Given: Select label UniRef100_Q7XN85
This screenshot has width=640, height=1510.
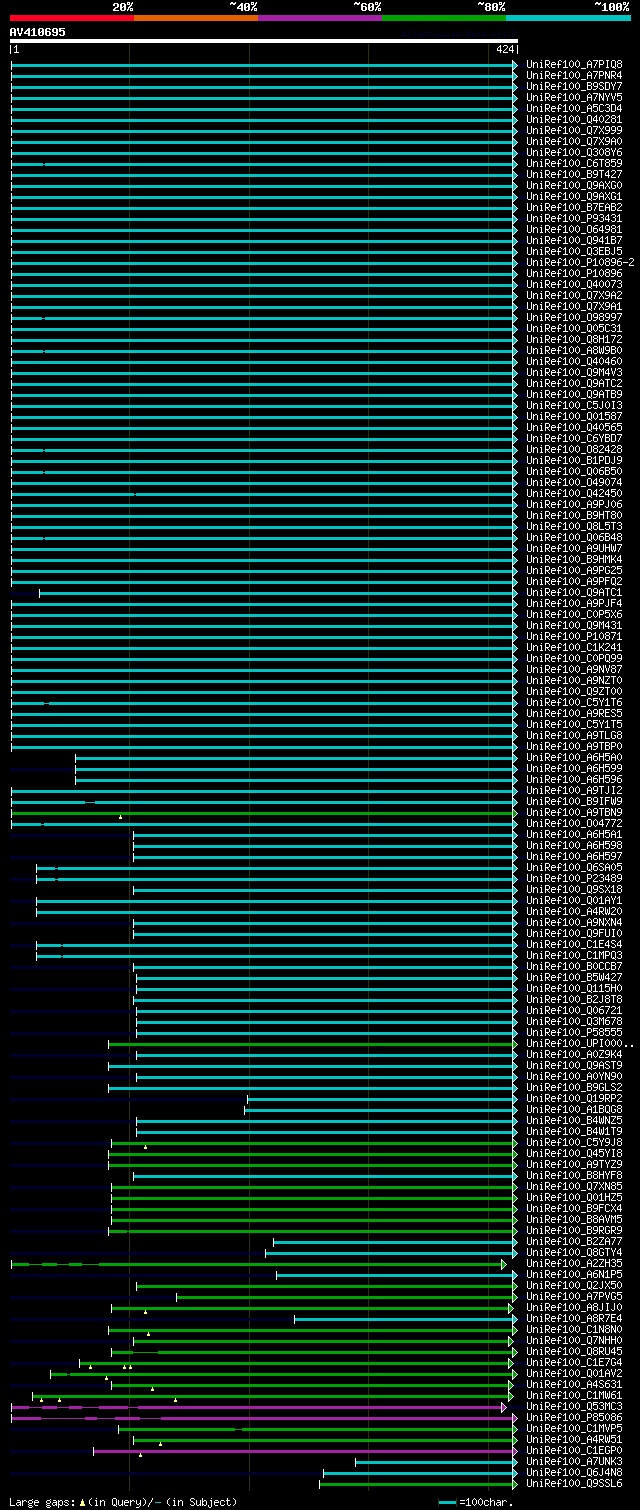Looking at the screenshot, I should (574, 1186).
